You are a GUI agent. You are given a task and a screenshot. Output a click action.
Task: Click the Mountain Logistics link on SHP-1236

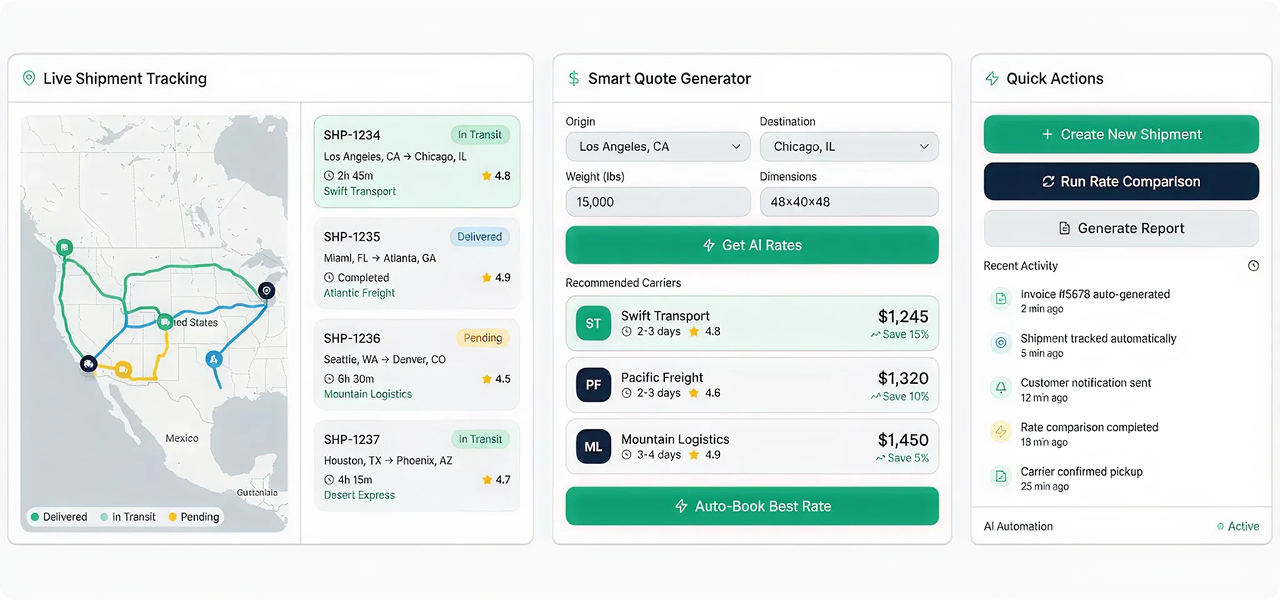368,394
